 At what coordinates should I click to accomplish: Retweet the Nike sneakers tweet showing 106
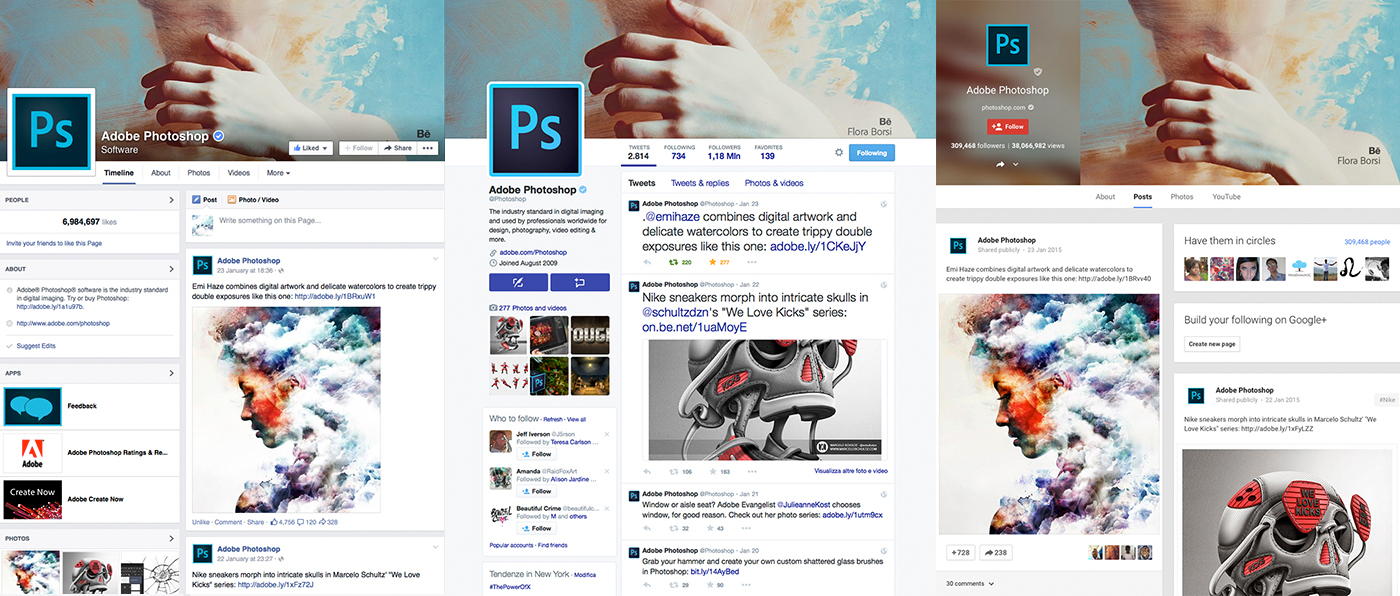pyautogui.click(x=673, y=471)
